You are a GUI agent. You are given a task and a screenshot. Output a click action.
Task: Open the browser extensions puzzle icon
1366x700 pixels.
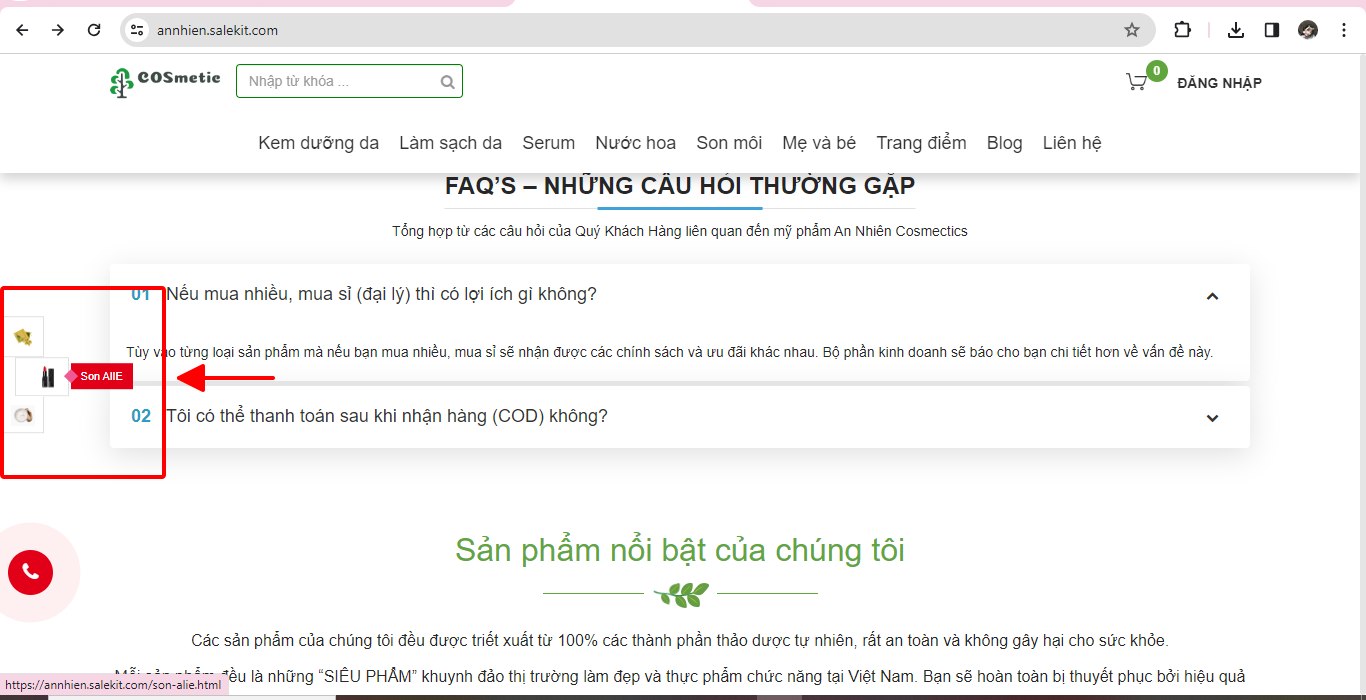pos(1182,30)
